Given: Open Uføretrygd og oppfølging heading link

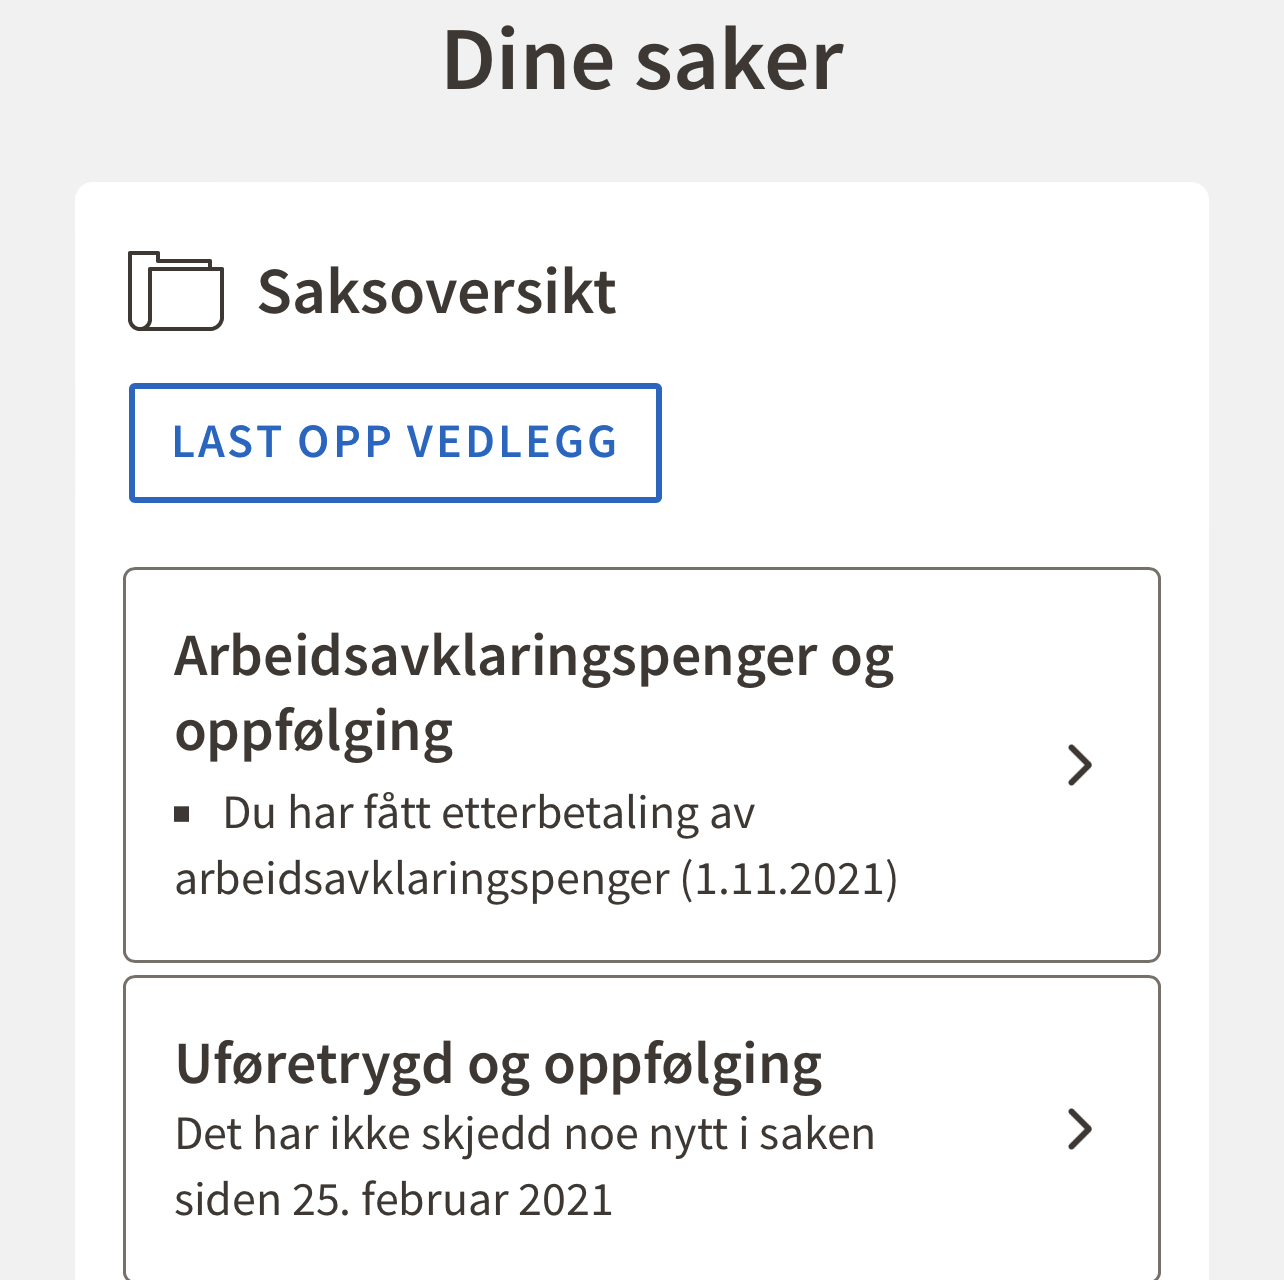Looking at the screenshot, I should 498,1064.
